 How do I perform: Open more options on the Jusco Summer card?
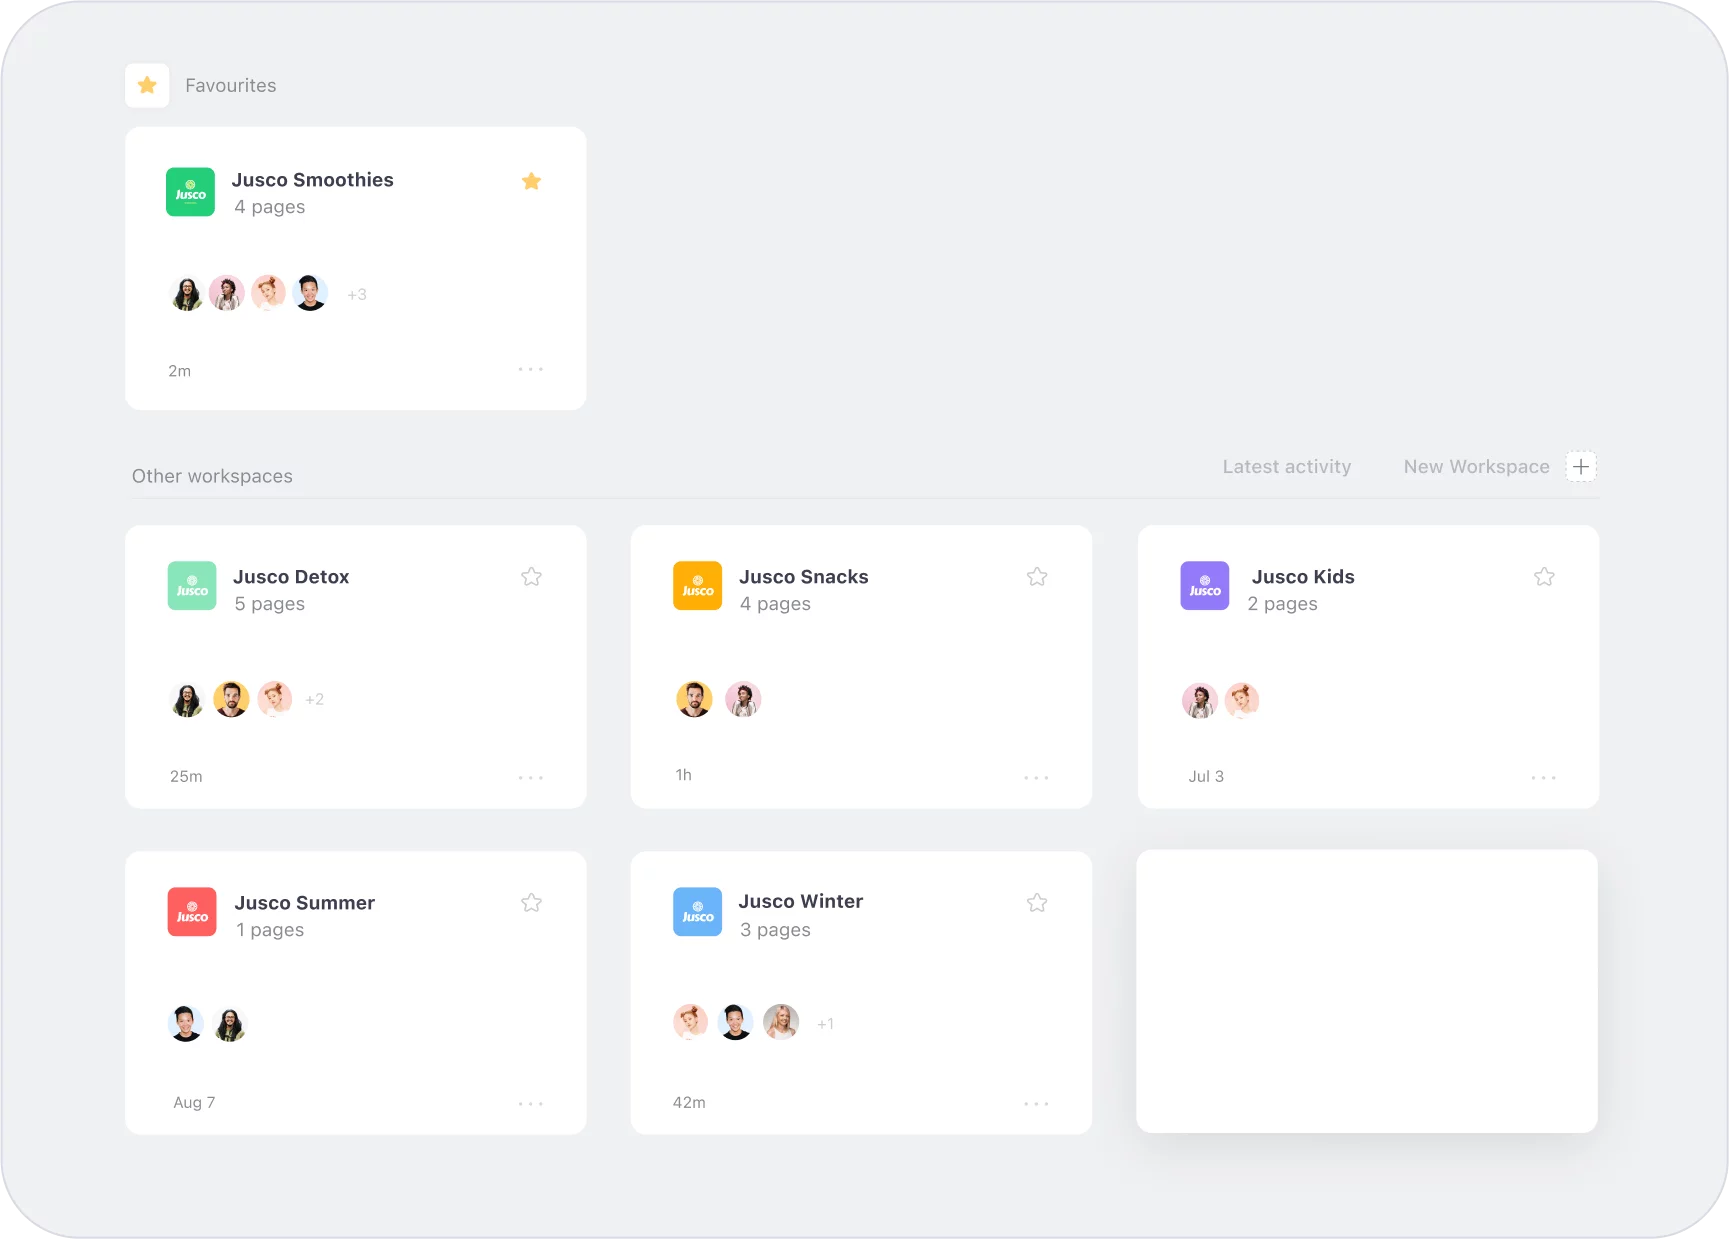[x=530, y=1103]
